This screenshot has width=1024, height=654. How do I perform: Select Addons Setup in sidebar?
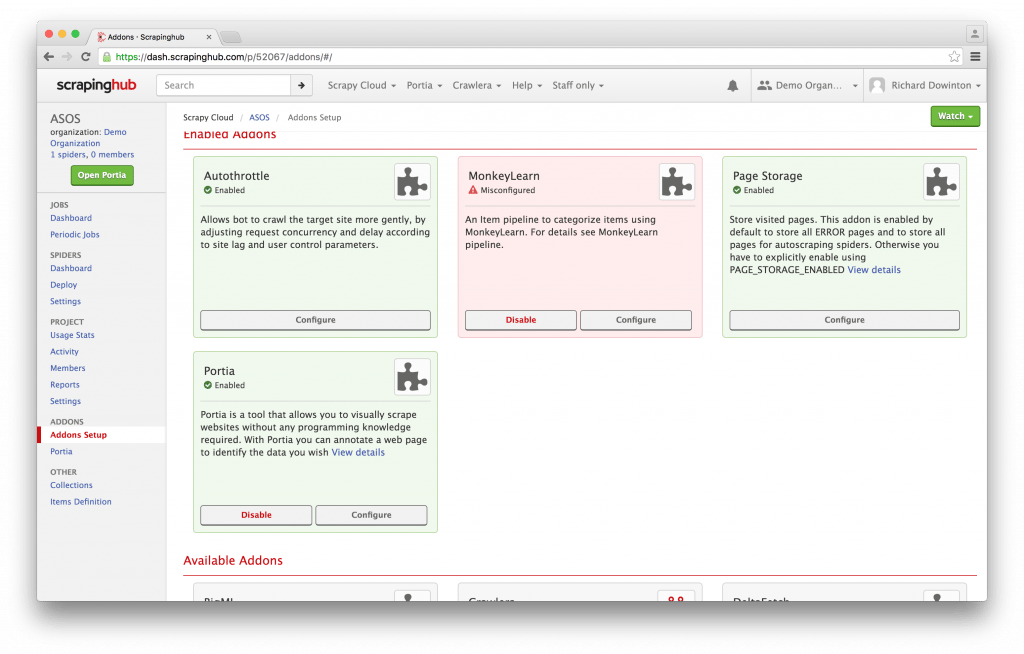pos(78,435)
